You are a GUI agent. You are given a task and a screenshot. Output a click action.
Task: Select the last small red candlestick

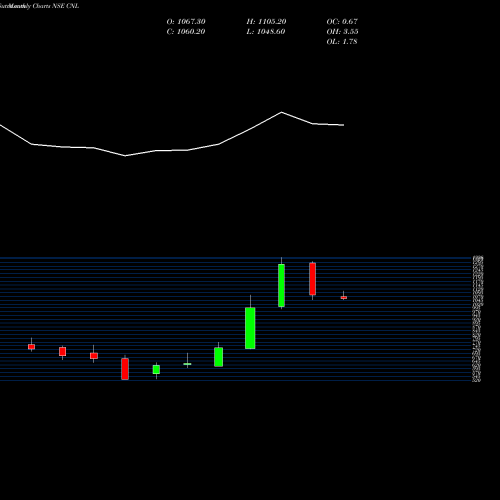coord(344,297)
